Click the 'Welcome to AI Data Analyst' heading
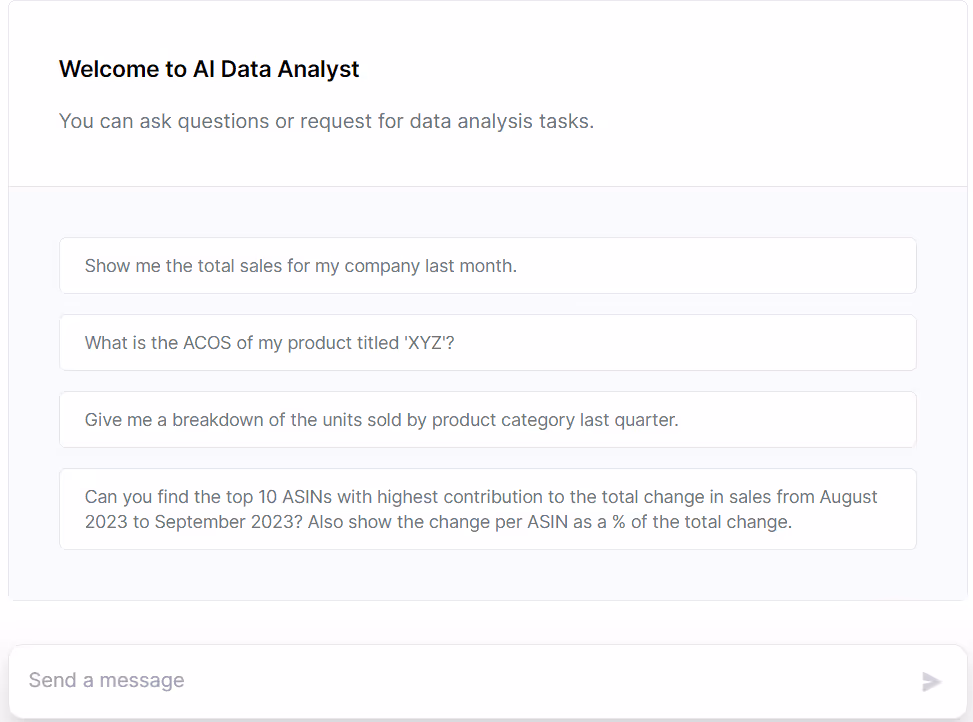 [209, 69]
